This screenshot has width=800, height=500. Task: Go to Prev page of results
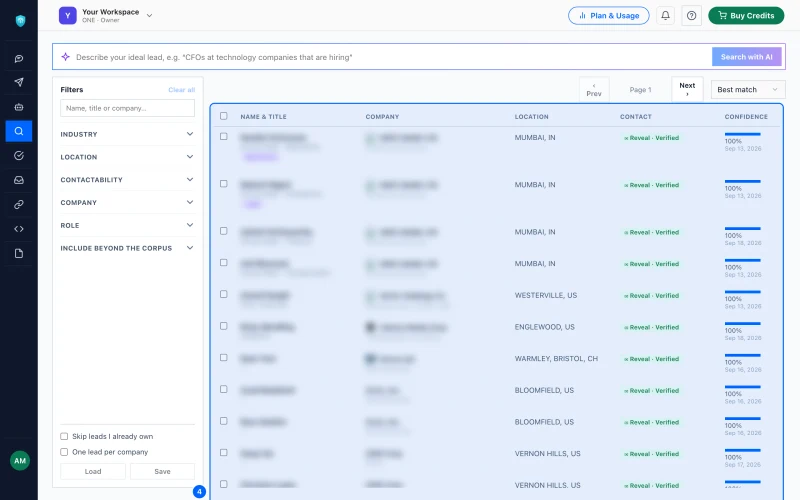click(594, 90)
